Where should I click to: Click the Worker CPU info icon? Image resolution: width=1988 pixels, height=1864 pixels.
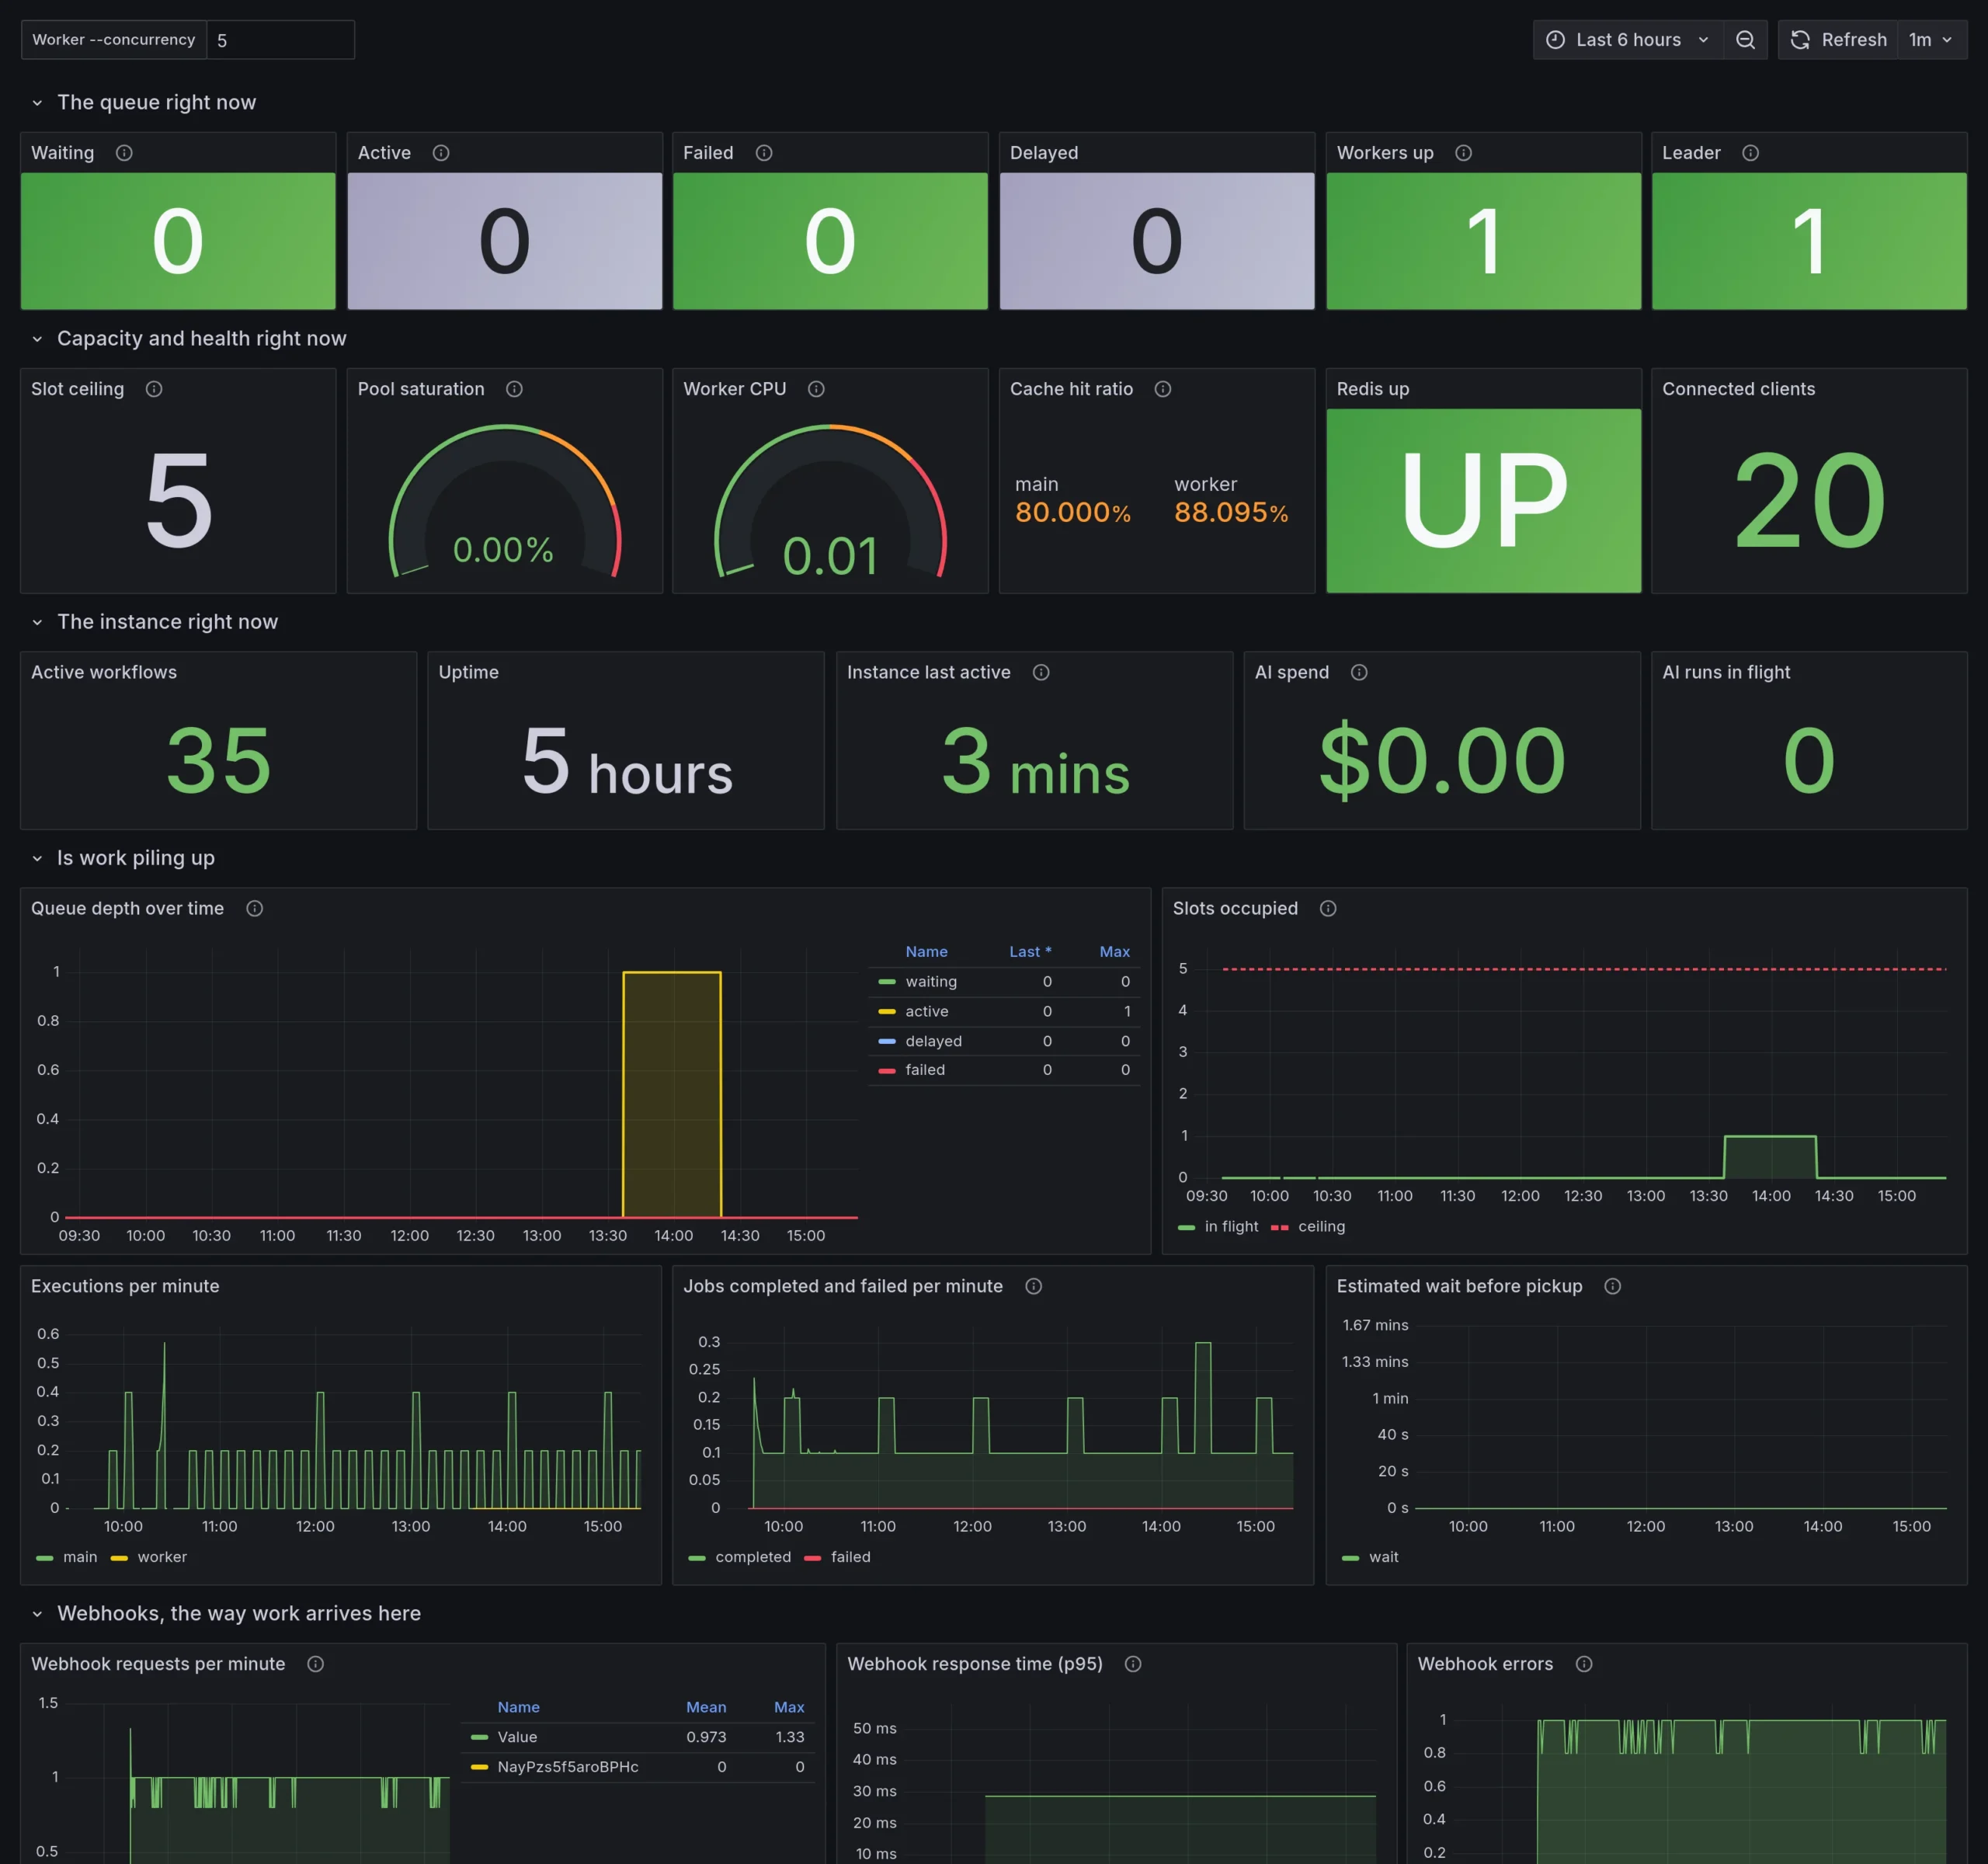coord(816,389)
